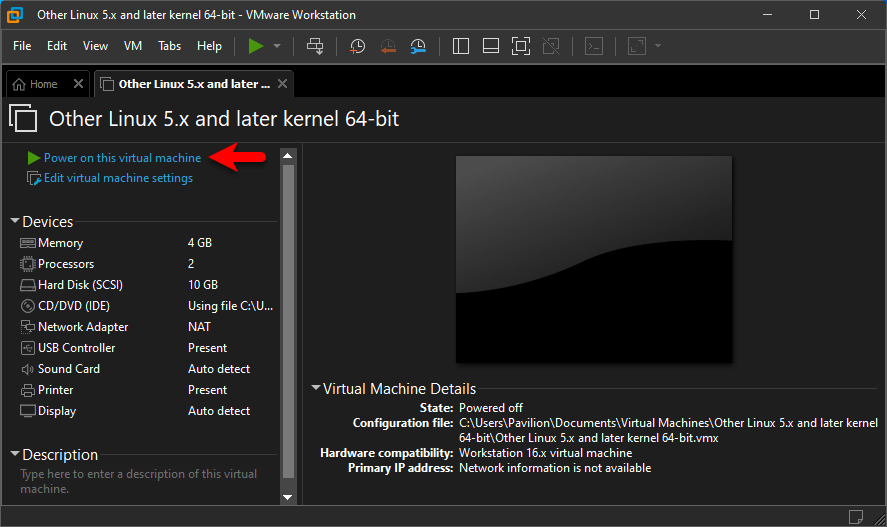Open the power options dropdown arrow
Screen dimensions: 887x527
[277, 46]
